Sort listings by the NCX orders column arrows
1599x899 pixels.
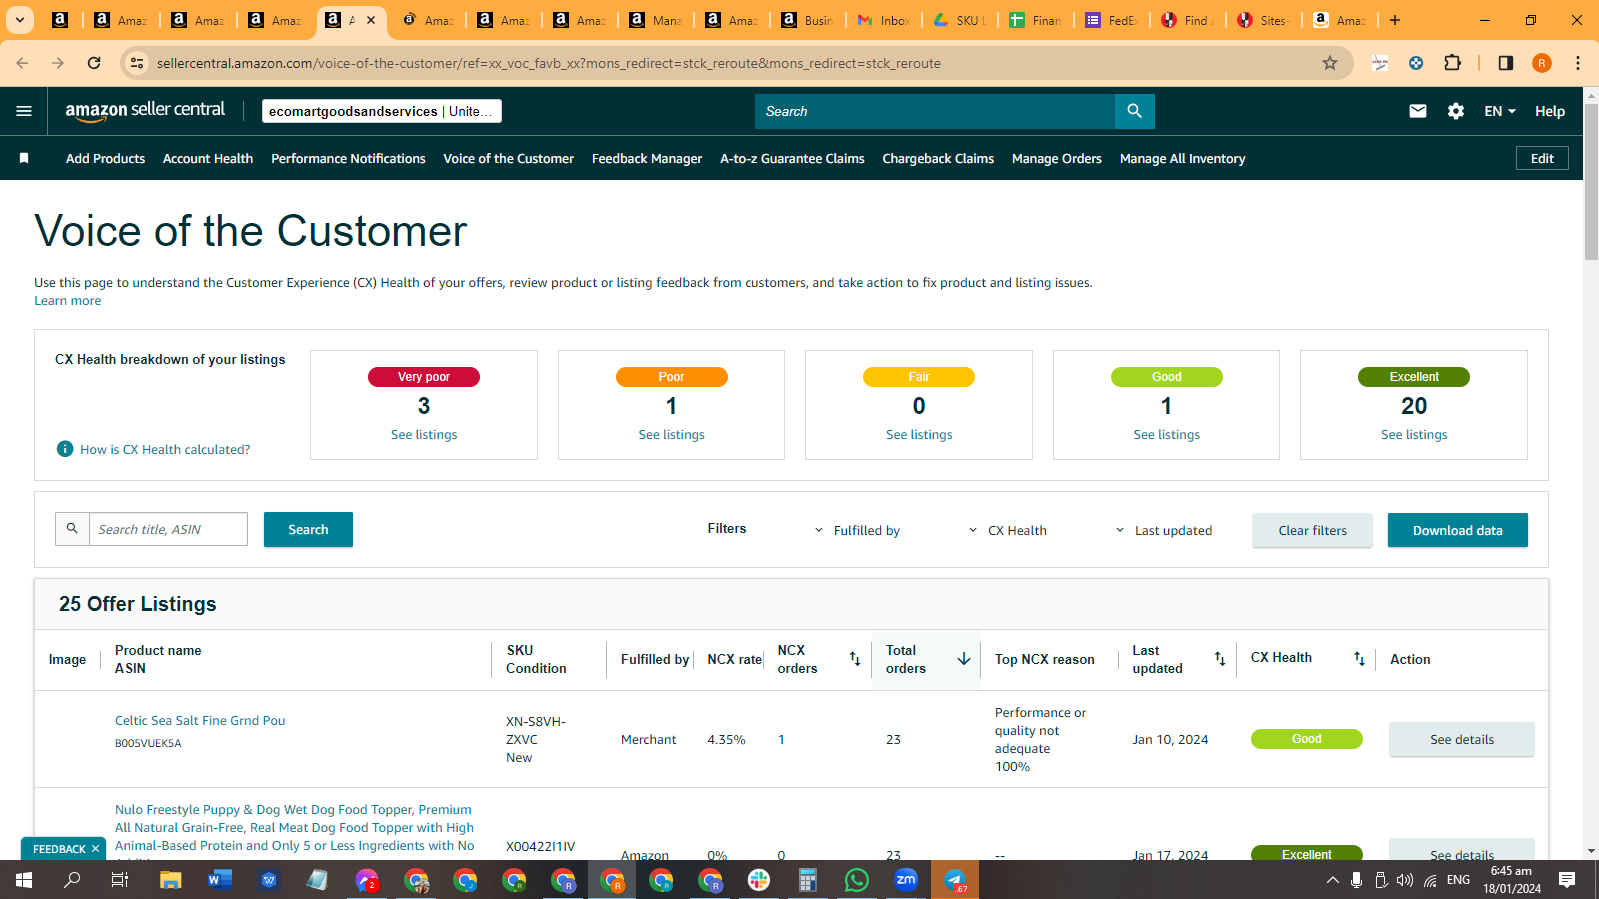click(855, 658)
